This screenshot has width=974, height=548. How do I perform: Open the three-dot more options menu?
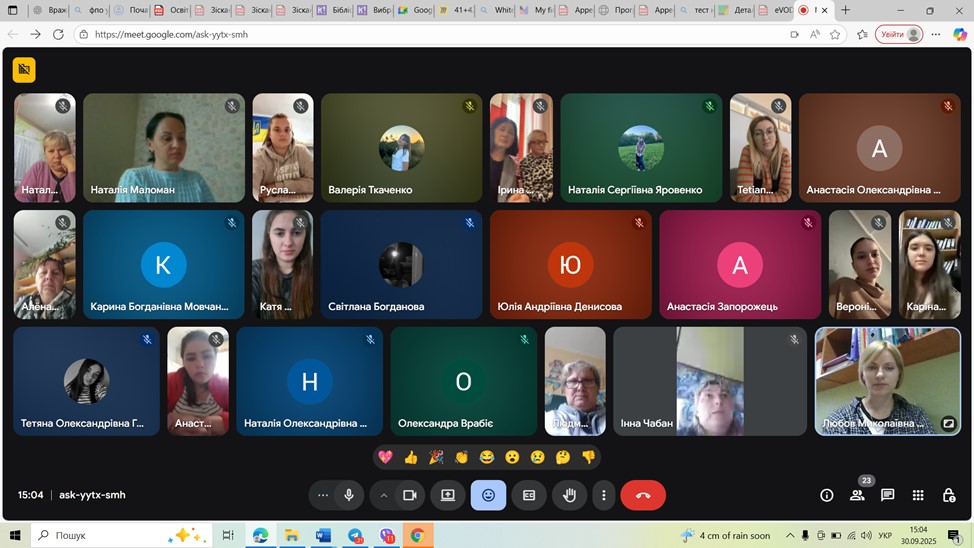point(603,495)
